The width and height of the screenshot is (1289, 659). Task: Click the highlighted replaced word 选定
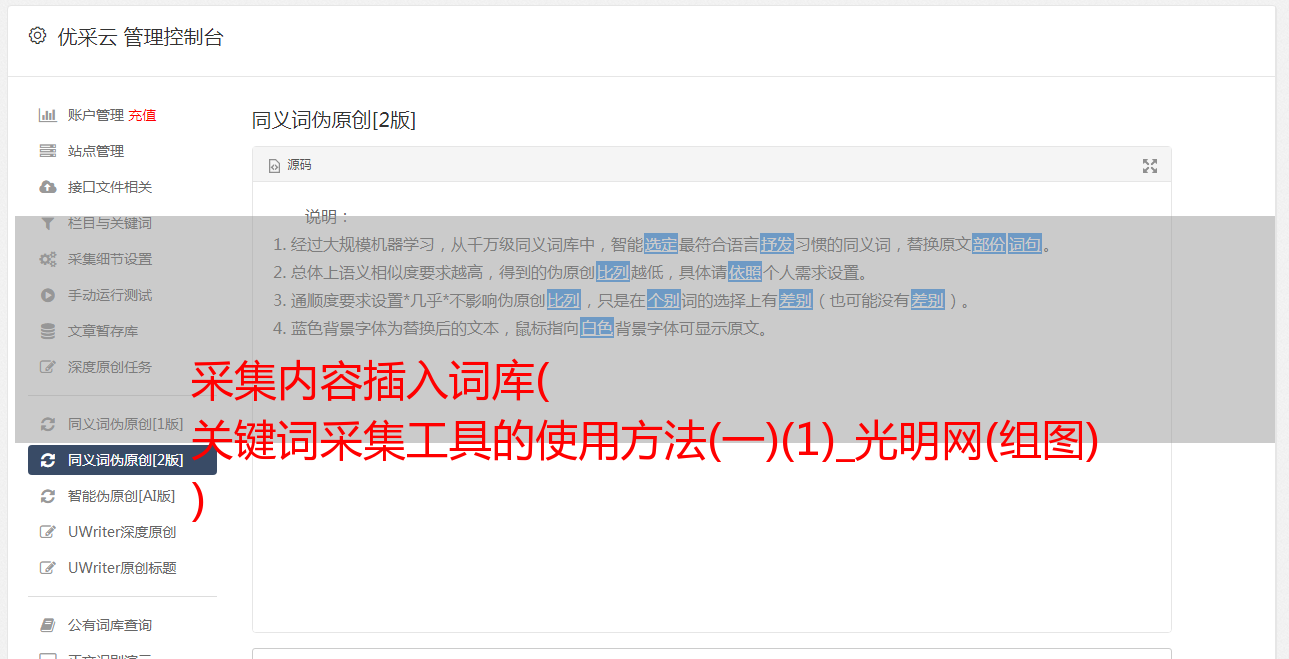(x=661, y=244)
